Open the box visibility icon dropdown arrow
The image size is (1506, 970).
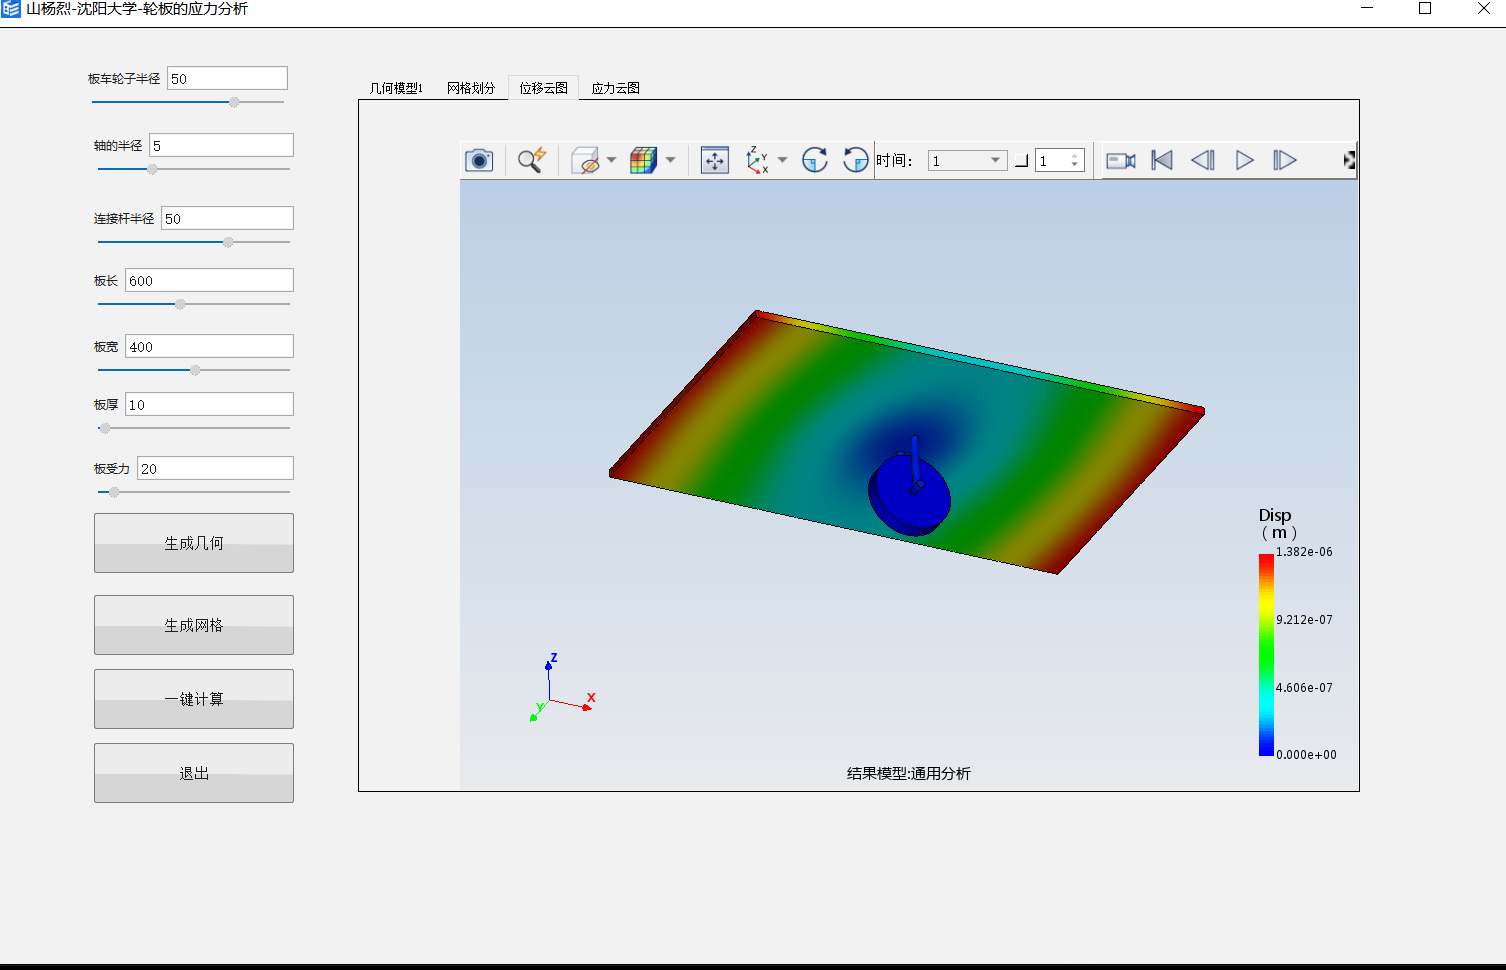pos(611,160)
